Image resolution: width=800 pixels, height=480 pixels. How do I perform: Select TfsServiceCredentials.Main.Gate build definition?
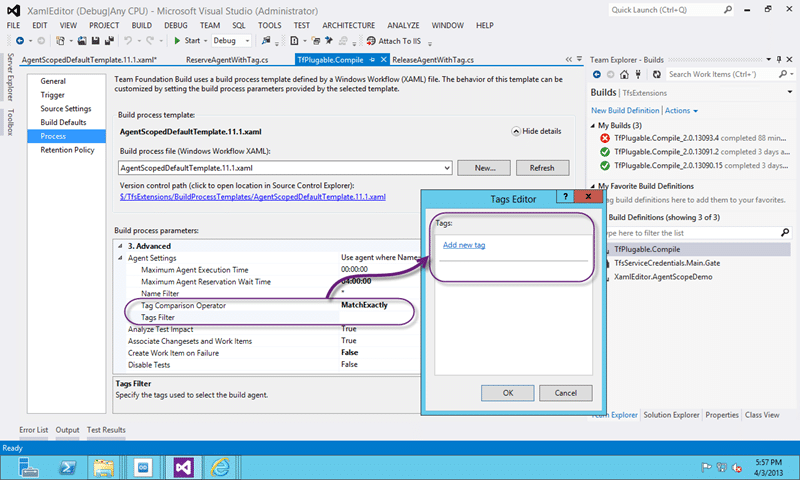pos(667,263)
